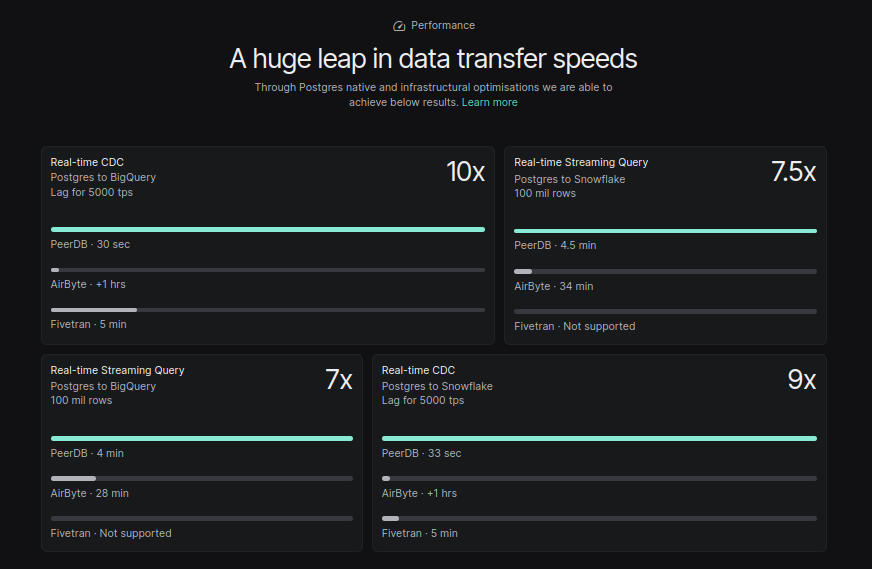Viewport: 872px width, 569px height.
Task: Click the AirByte 34 min progress bar
Action: click(665, 271)
